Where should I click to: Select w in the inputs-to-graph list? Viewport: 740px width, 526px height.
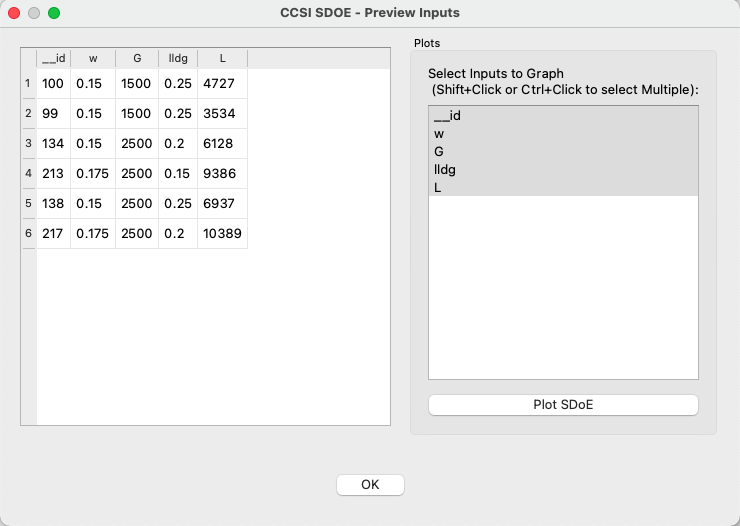[x=563, y=134]
